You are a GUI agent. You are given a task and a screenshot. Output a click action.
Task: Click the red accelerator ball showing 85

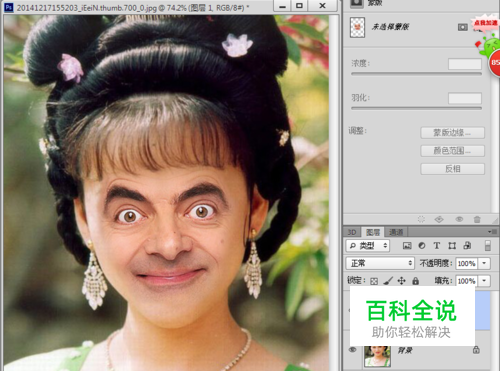495,62
